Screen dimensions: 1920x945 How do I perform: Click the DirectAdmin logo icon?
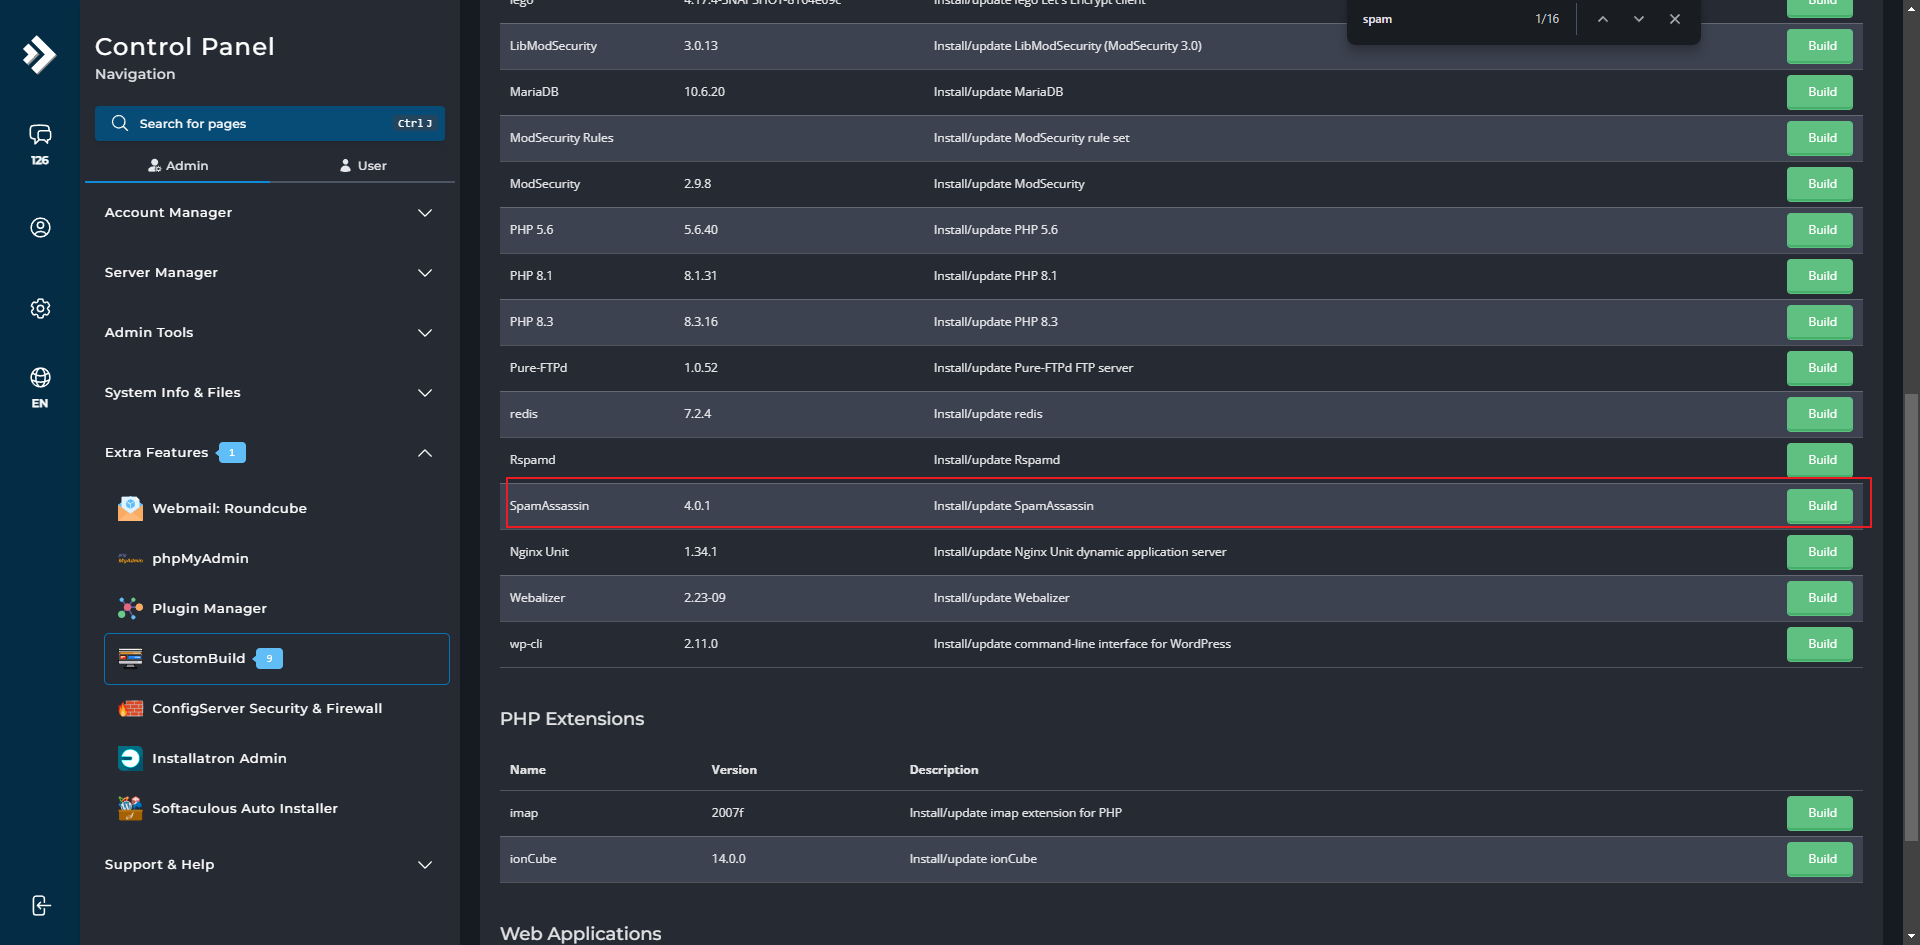(x=39, y=54)
